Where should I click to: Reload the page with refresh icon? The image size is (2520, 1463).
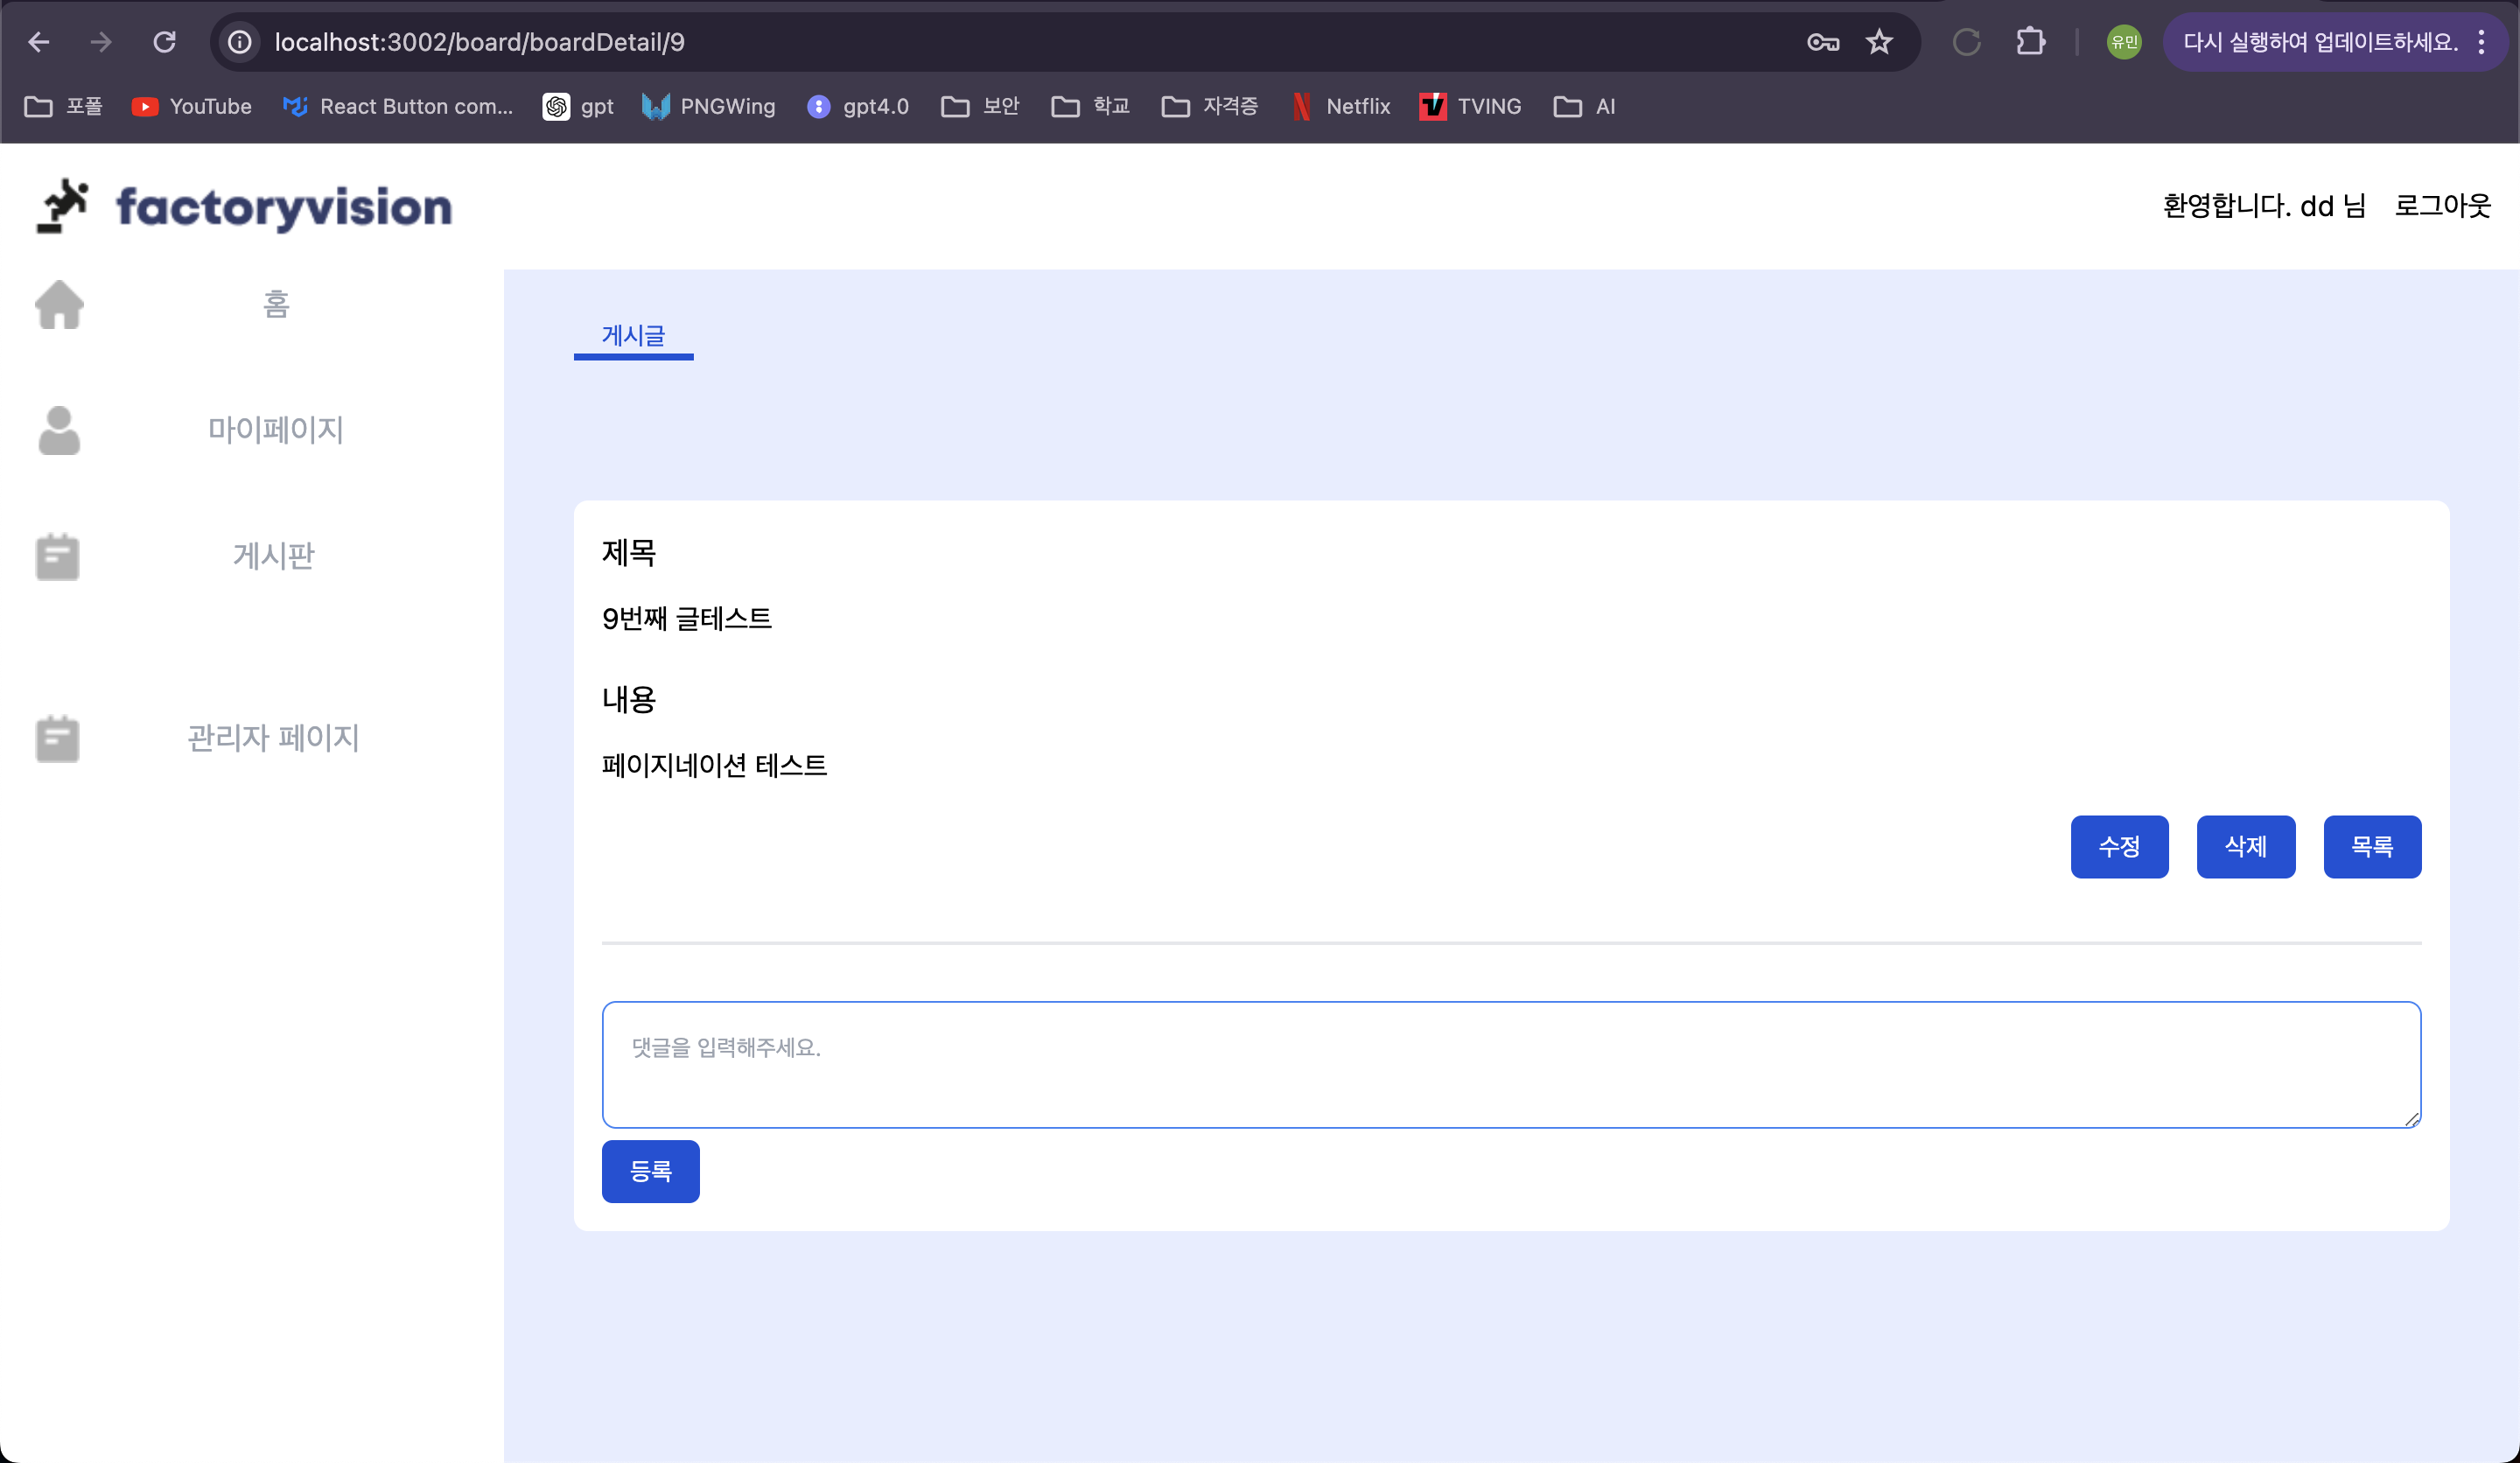click(165, 42)
